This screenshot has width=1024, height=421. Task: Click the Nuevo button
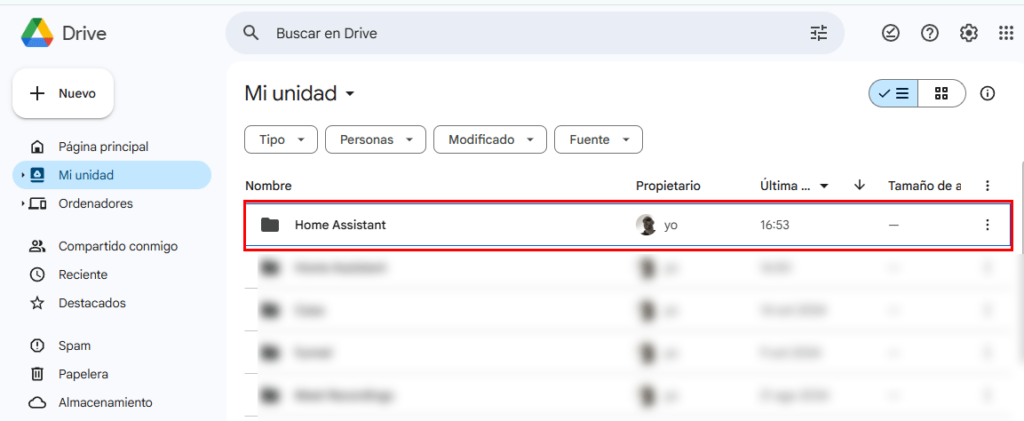coord(63,93)
